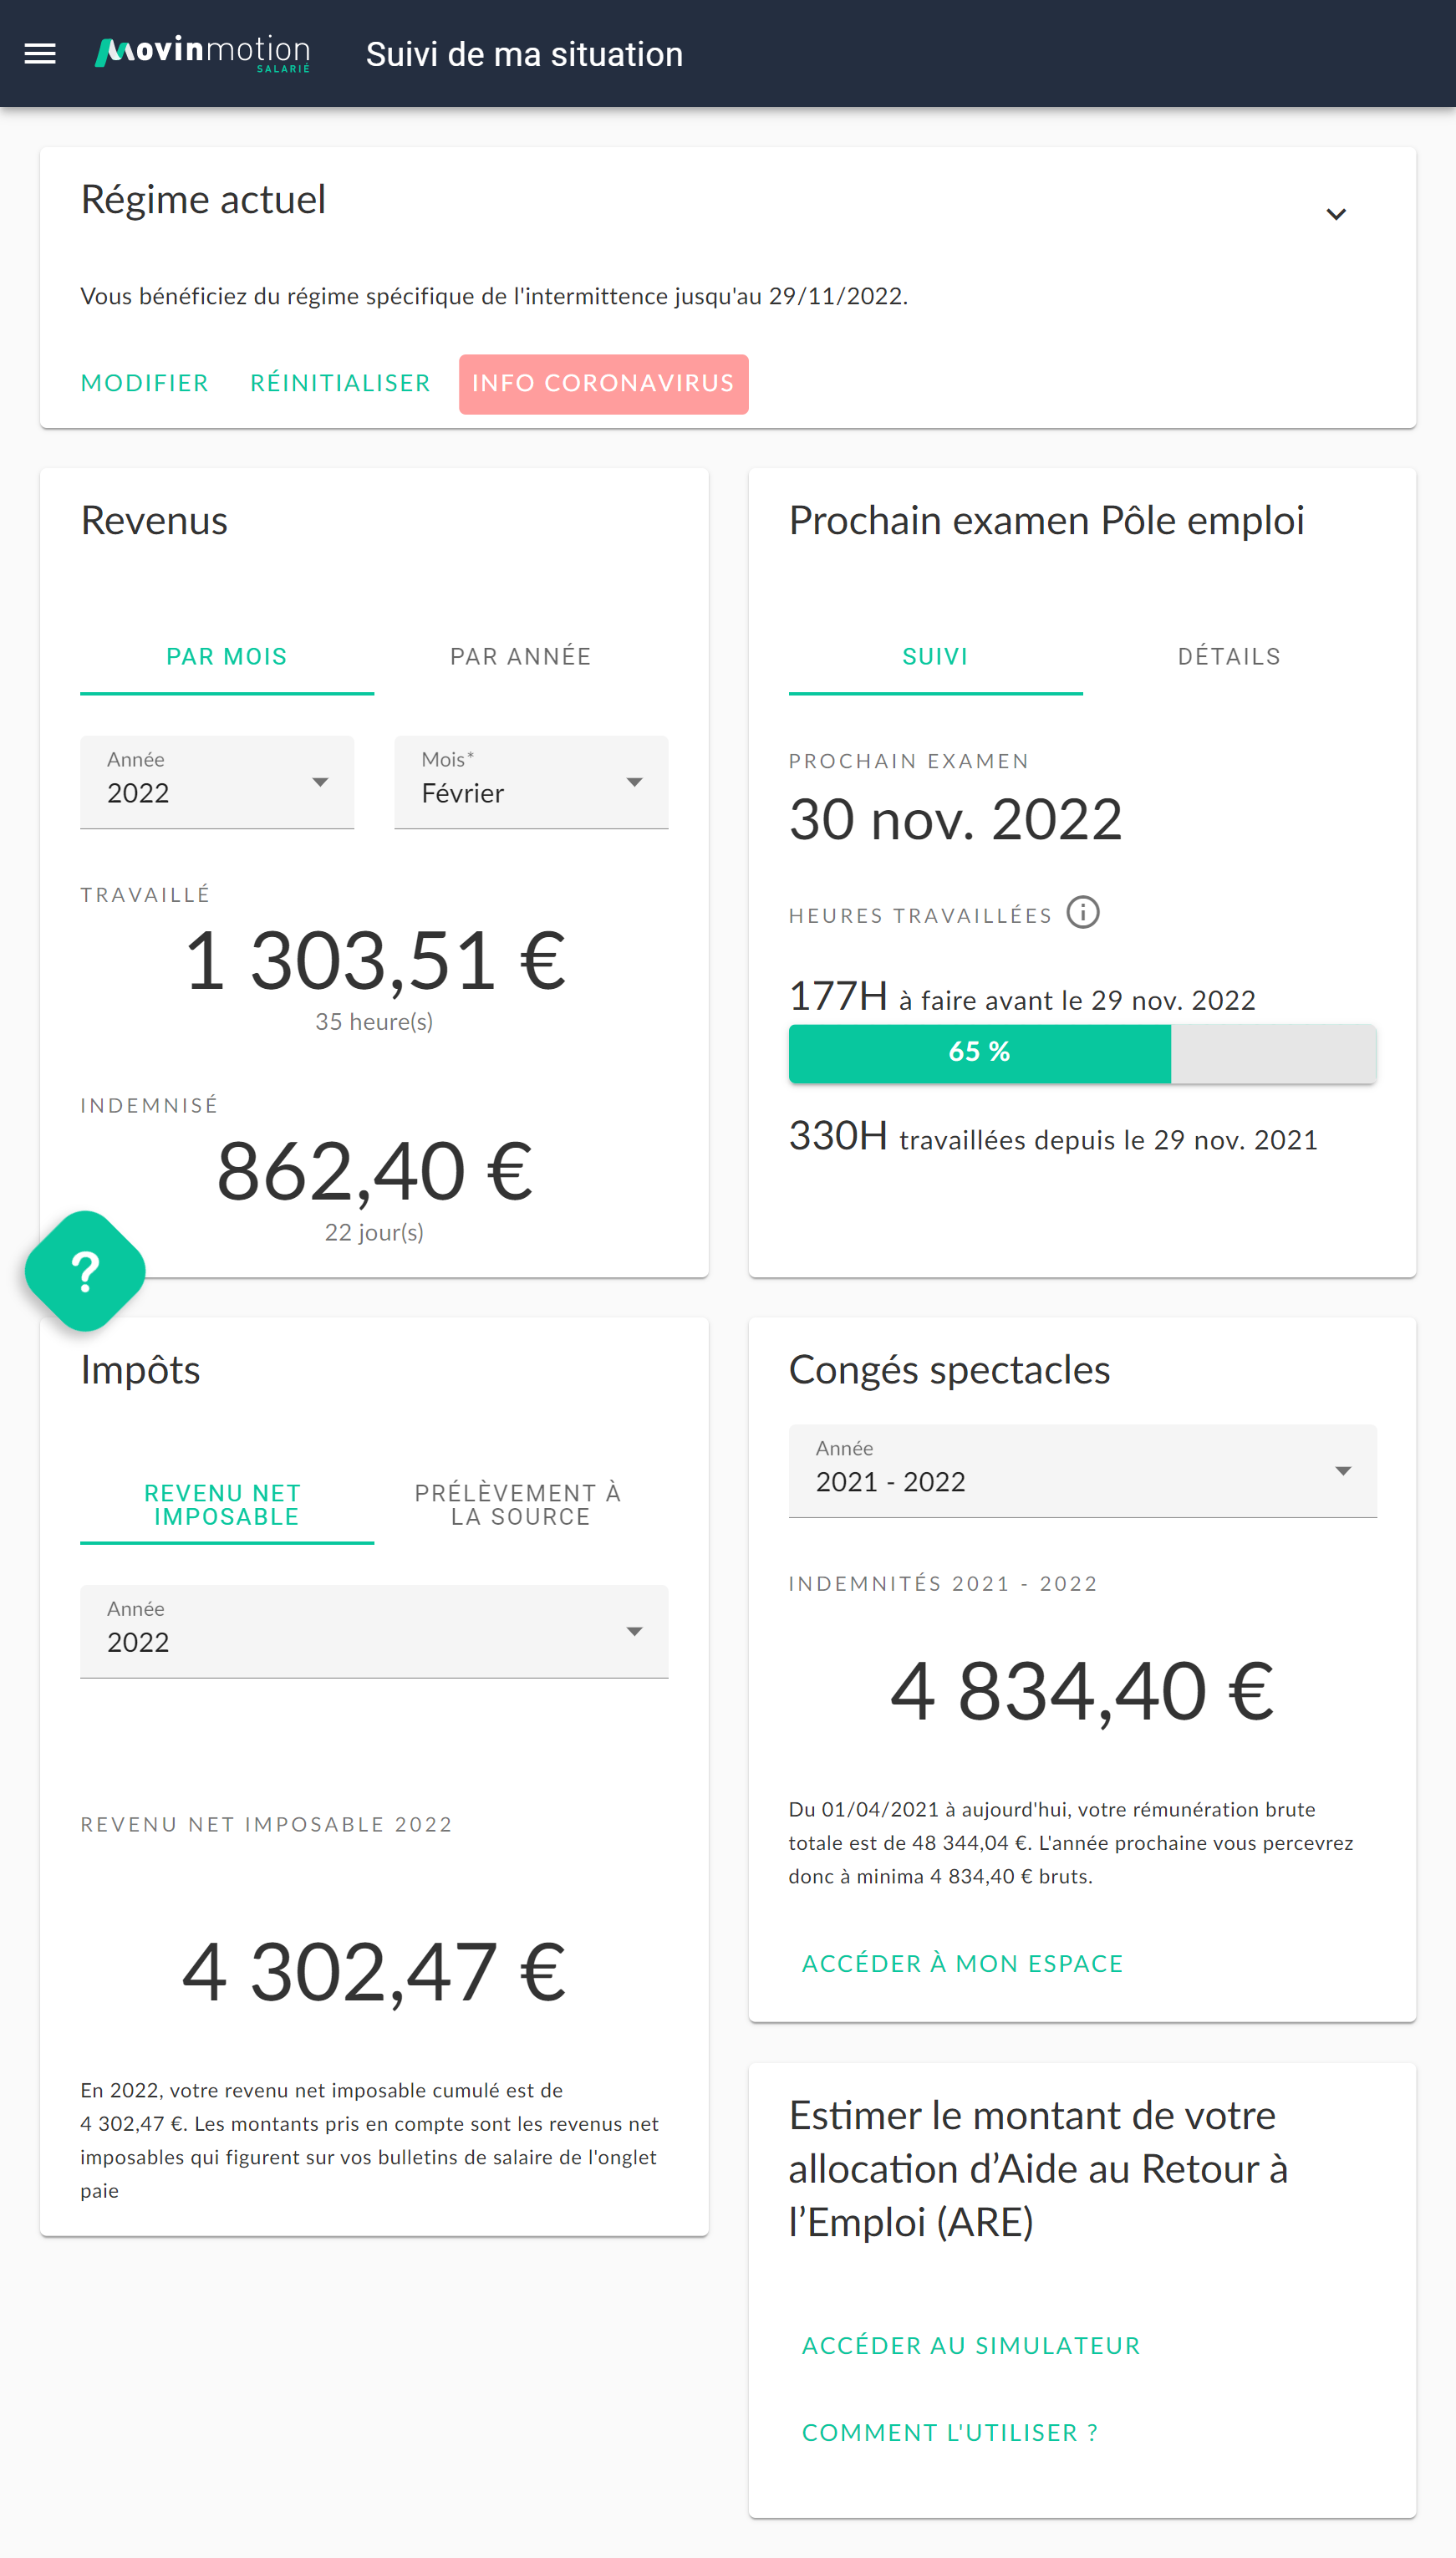The height and width of the screenshot is (2558, 1456).
Task: Switch to the Détails tab
Action: click(x=1229, y=656)
